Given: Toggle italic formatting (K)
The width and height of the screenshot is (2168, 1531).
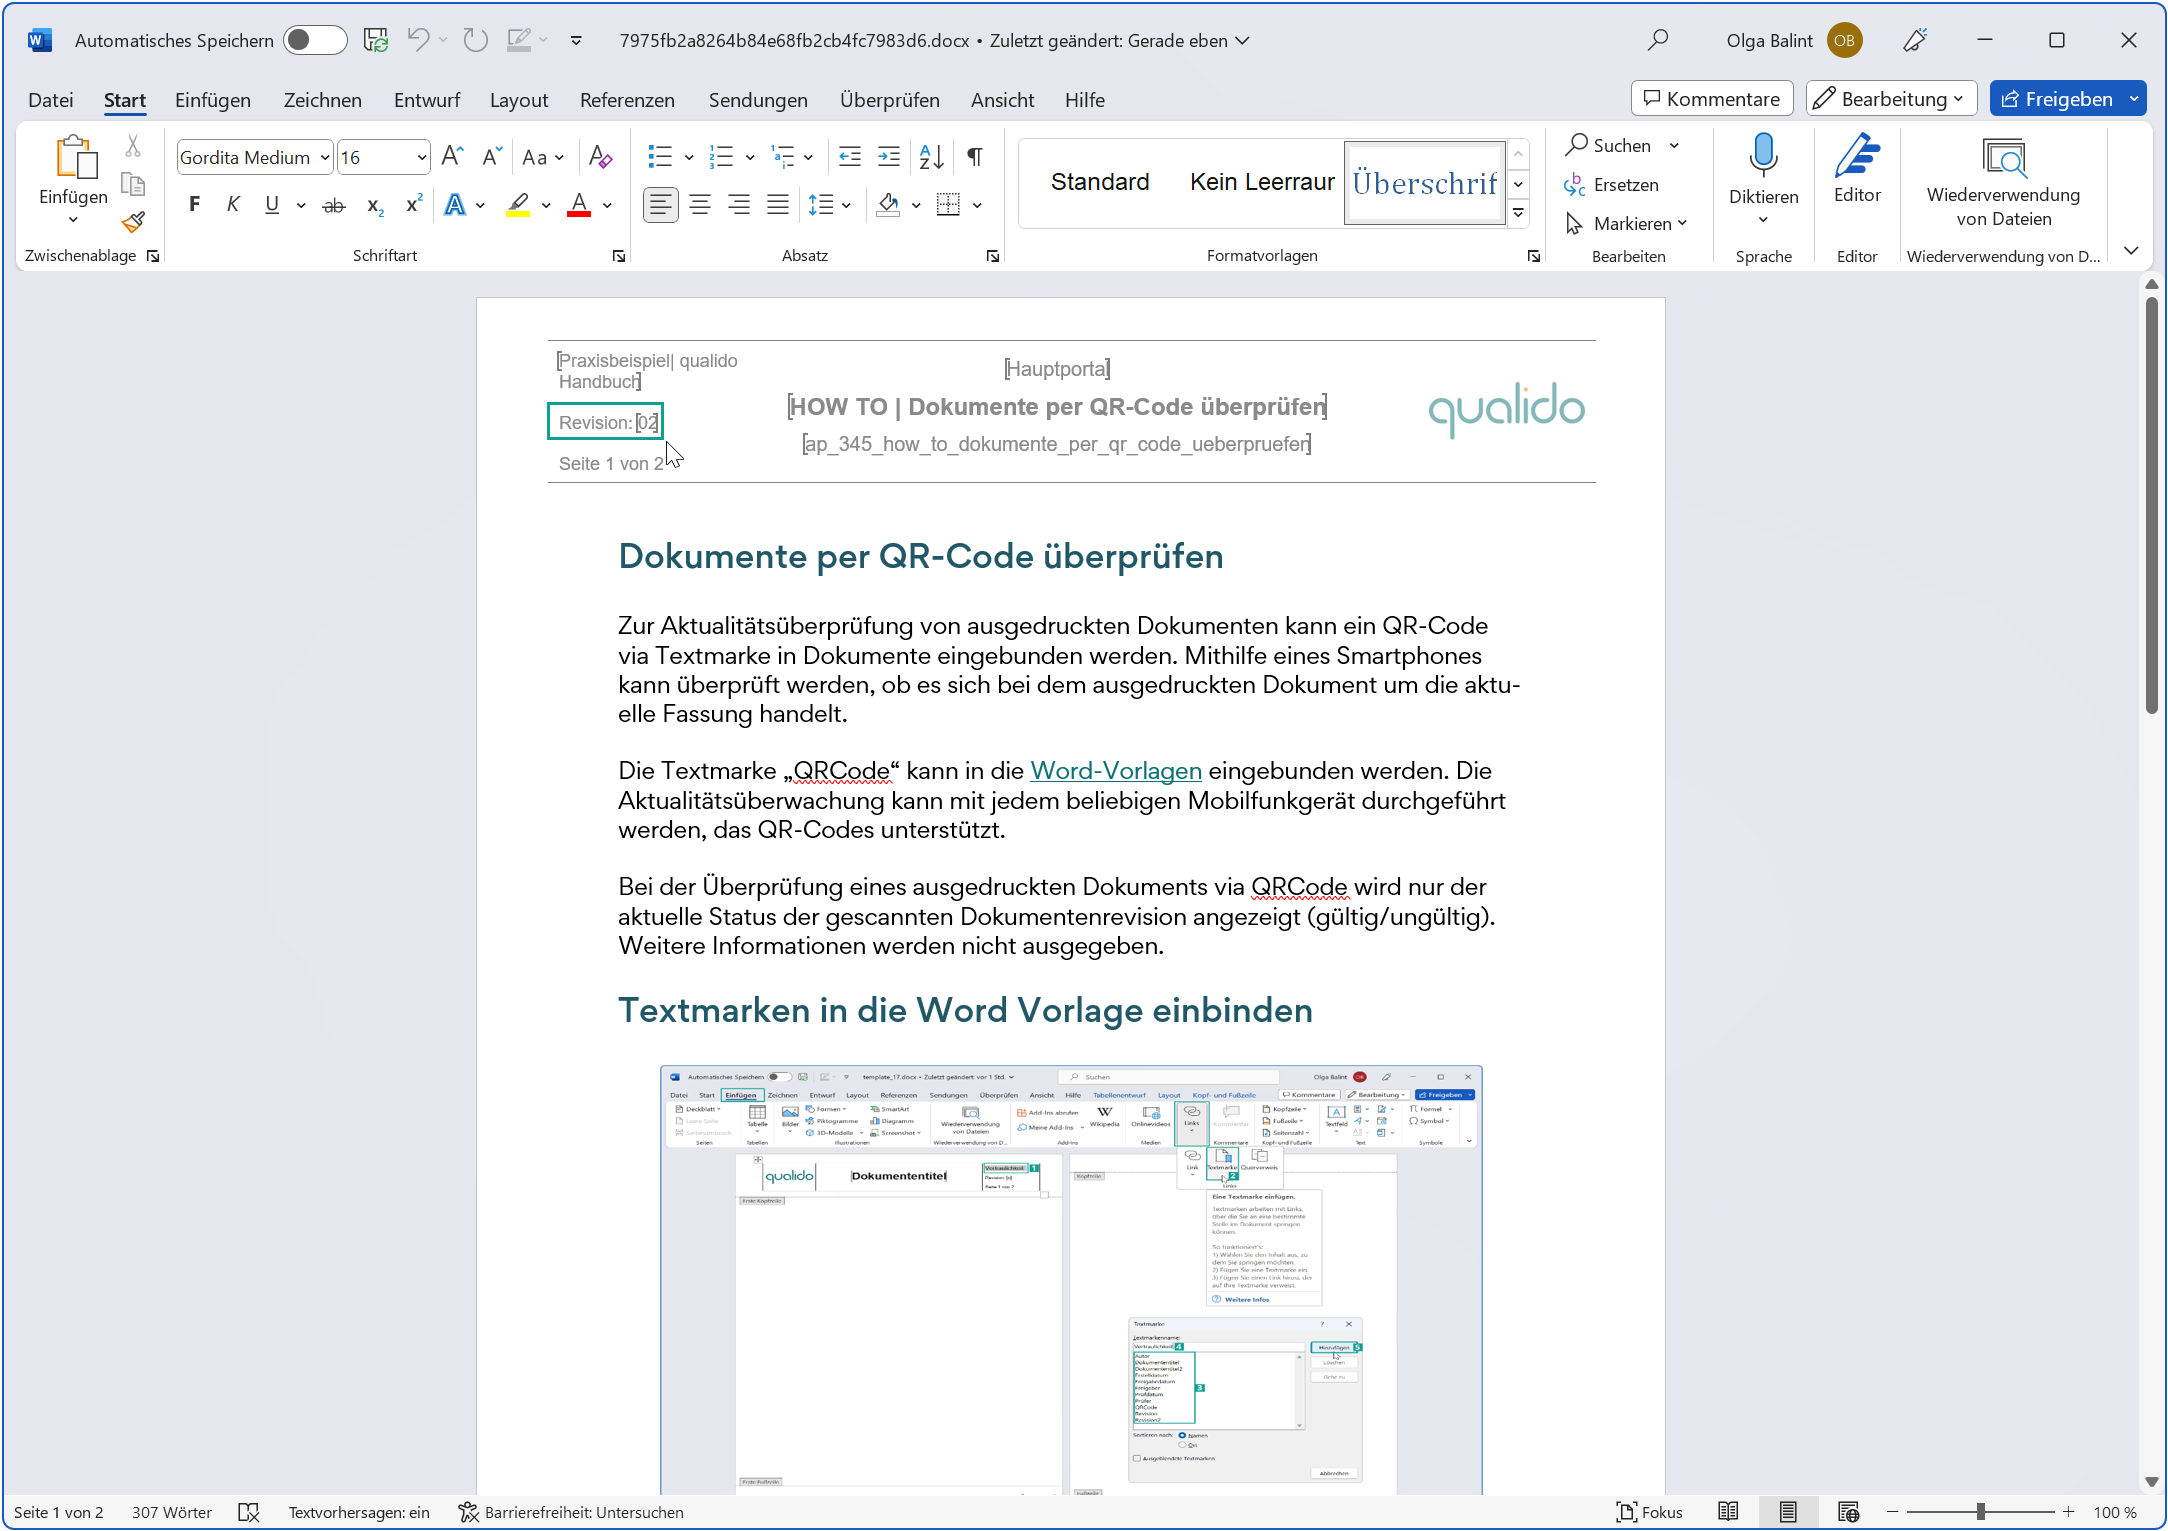Looking at the screenshot, I should point(233,205).
